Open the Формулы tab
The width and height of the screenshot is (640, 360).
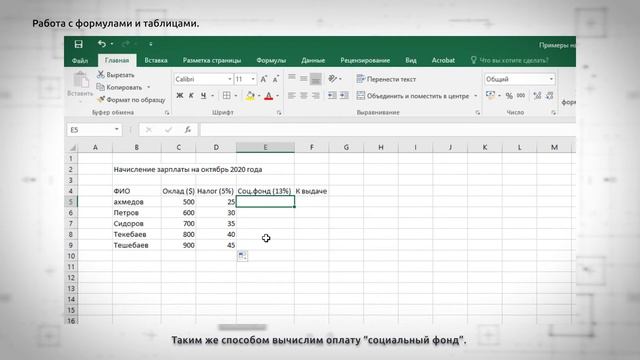click(x=271, y=60)
